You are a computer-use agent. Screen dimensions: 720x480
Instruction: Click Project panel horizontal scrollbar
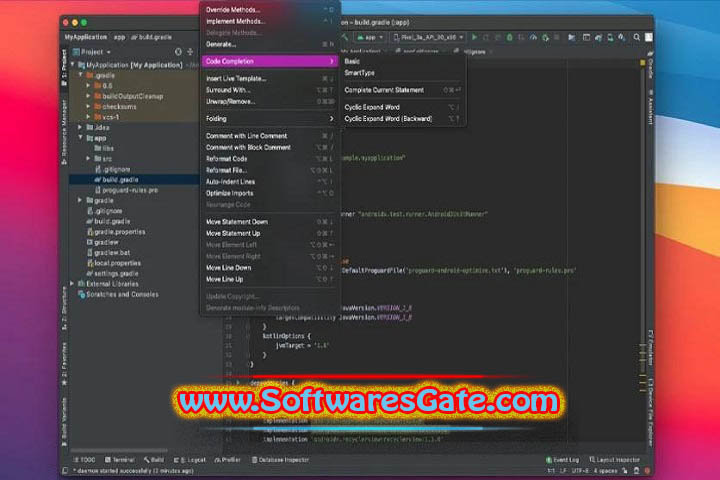[119, 451]
